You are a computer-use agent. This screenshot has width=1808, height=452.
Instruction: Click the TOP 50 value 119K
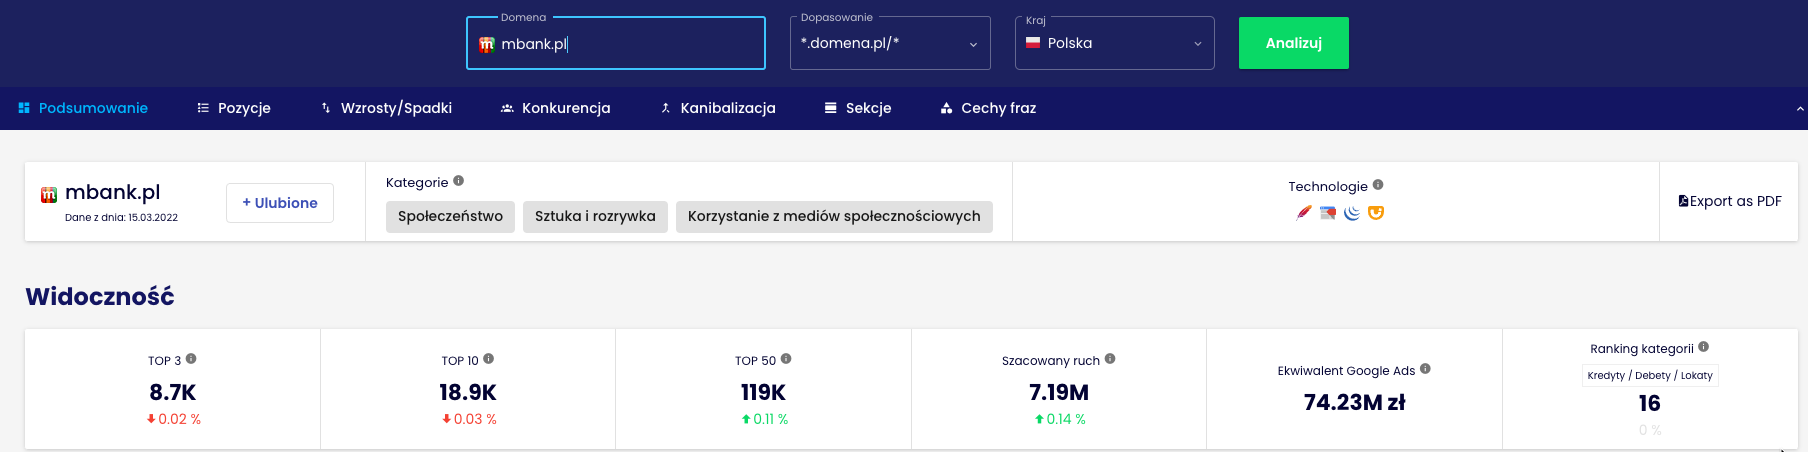[x=763, y=392]
